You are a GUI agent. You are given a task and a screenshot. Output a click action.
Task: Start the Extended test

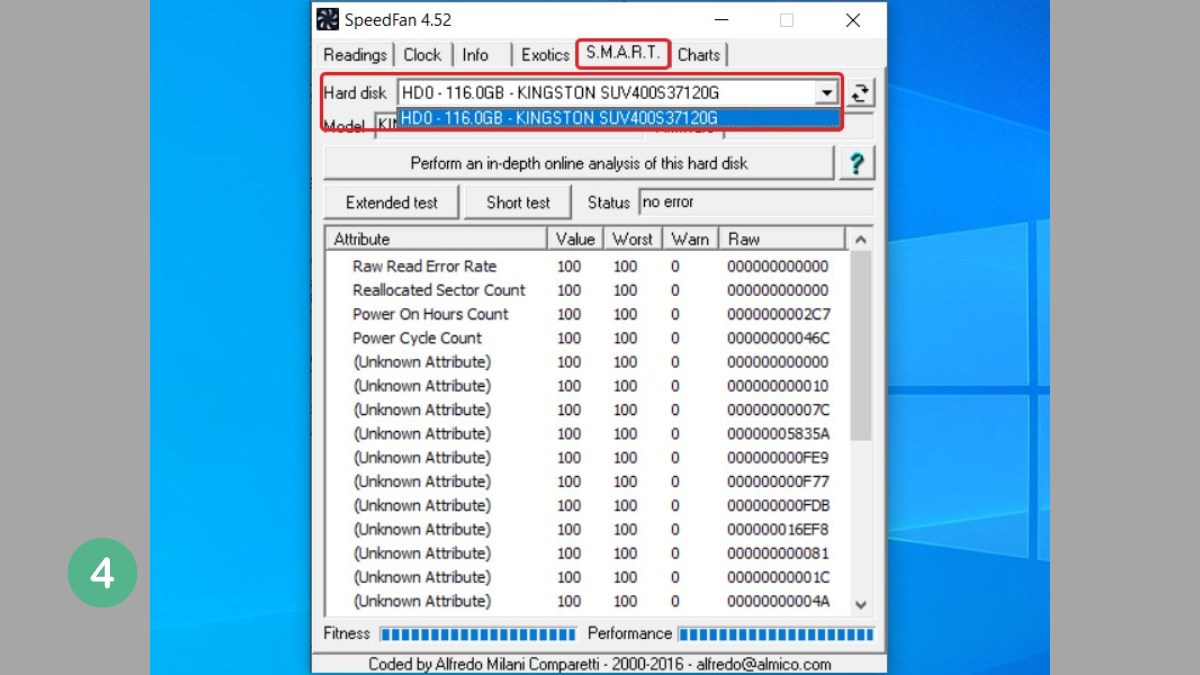[x=392, y=202]
